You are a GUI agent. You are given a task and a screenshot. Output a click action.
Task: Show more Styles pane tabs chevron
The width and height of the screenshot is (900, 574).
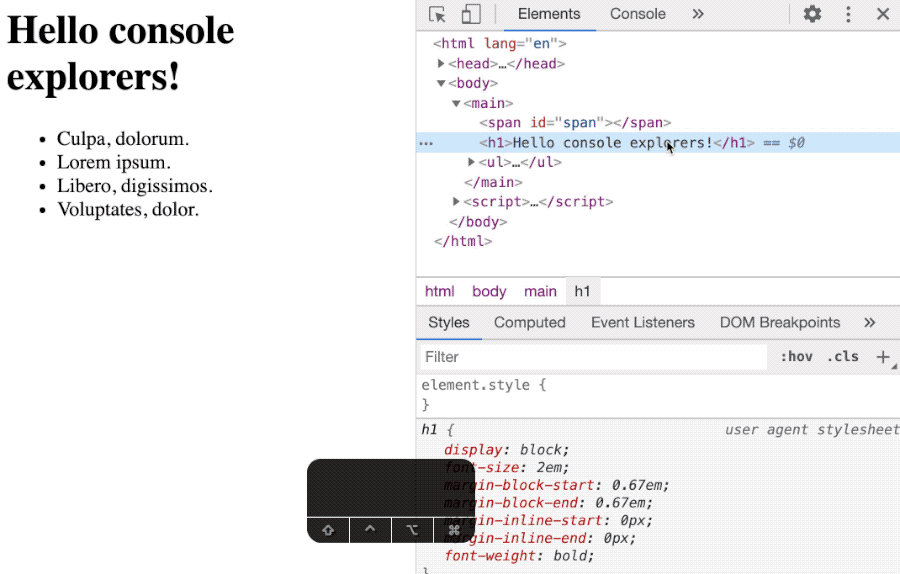point(869,322)
